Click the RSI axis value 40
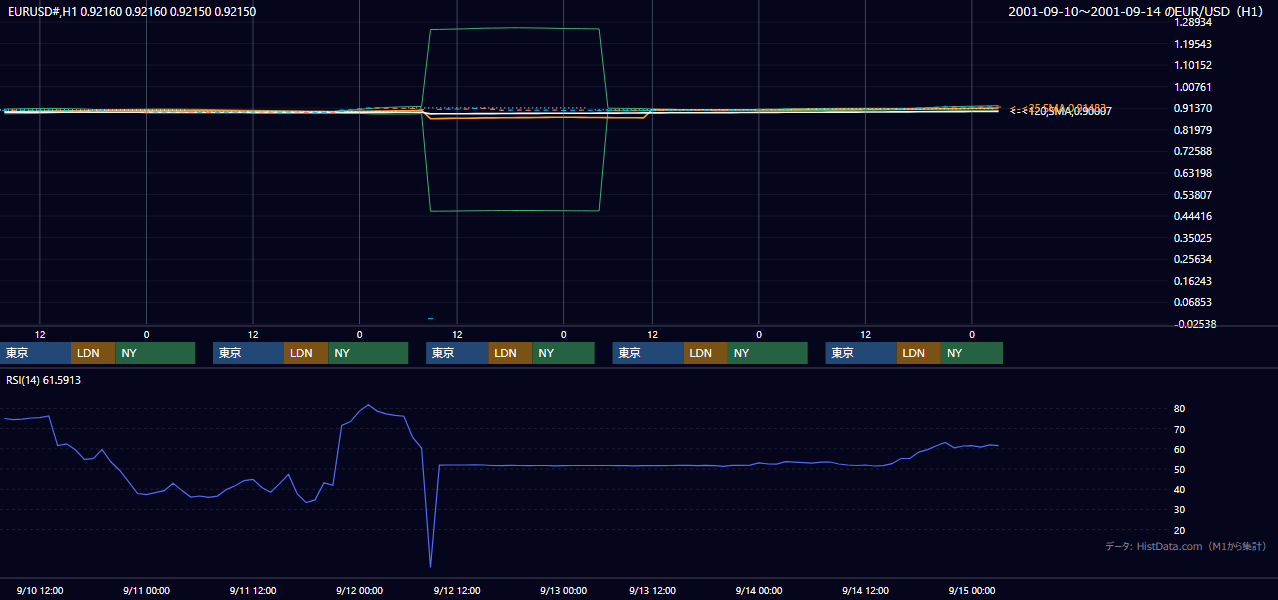This screenshot has width=1278, height=600. point(1180,489)
